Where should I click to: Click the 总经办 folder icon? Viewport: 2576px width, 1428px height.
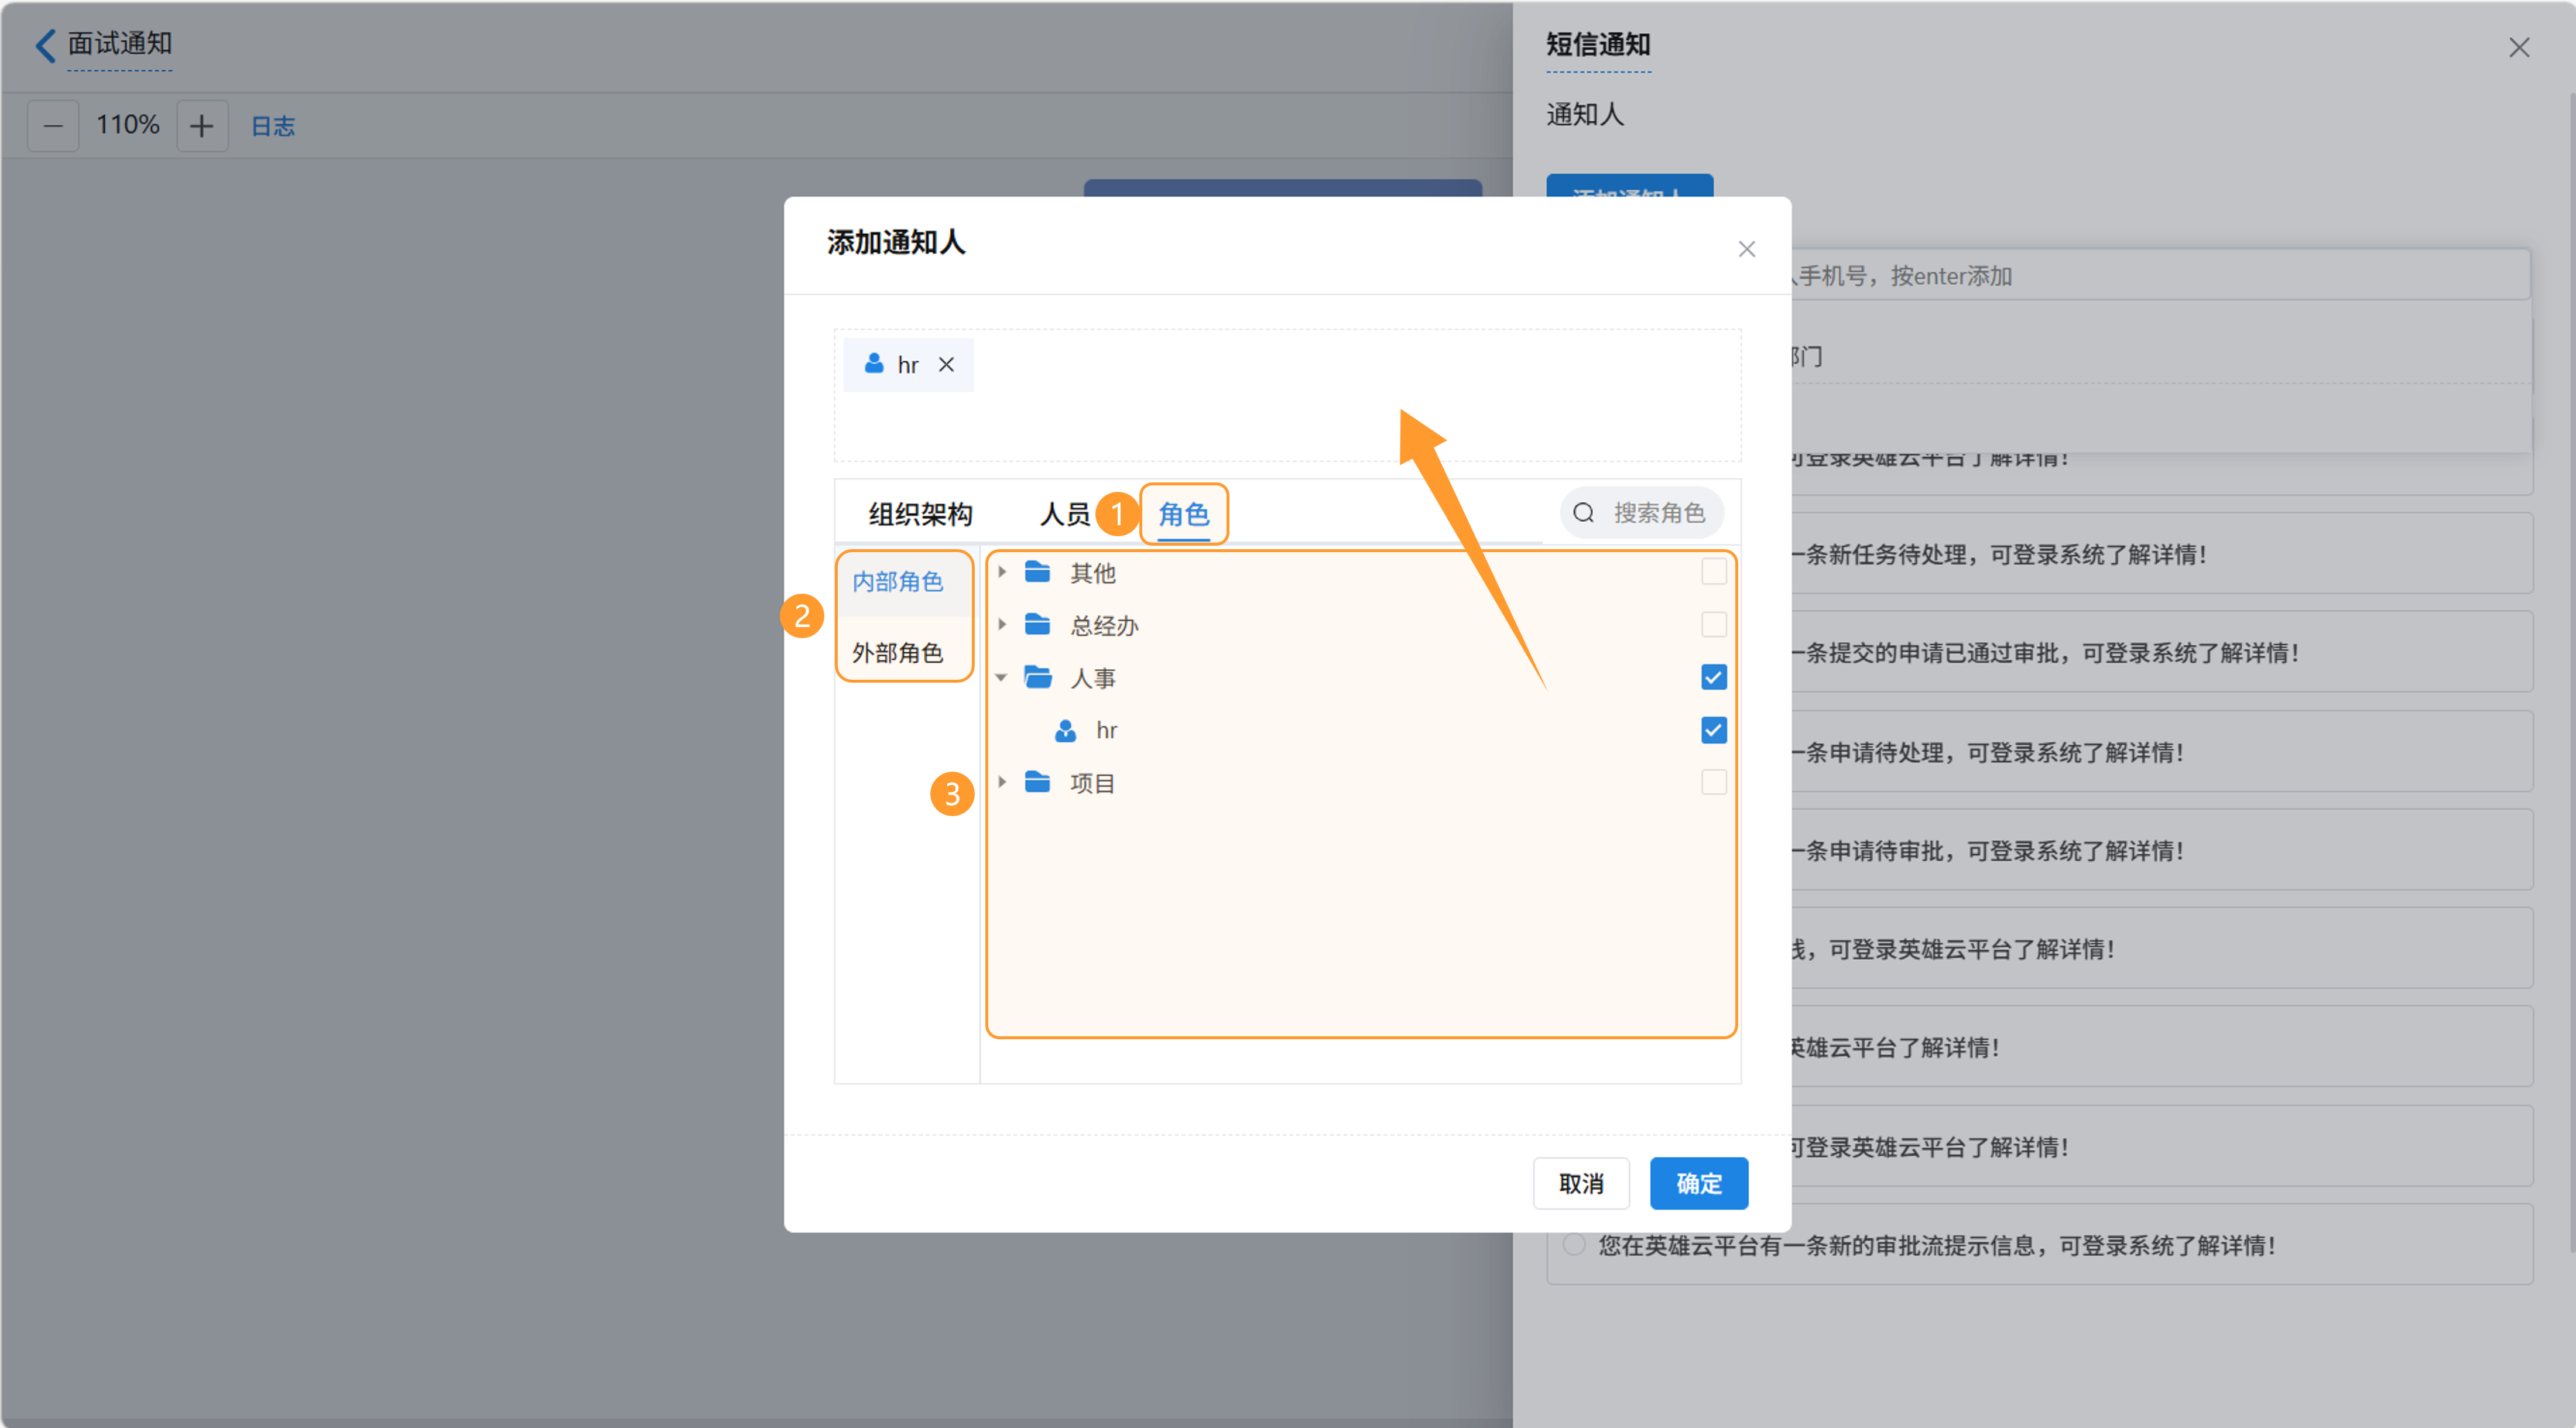pos(1038,625)
